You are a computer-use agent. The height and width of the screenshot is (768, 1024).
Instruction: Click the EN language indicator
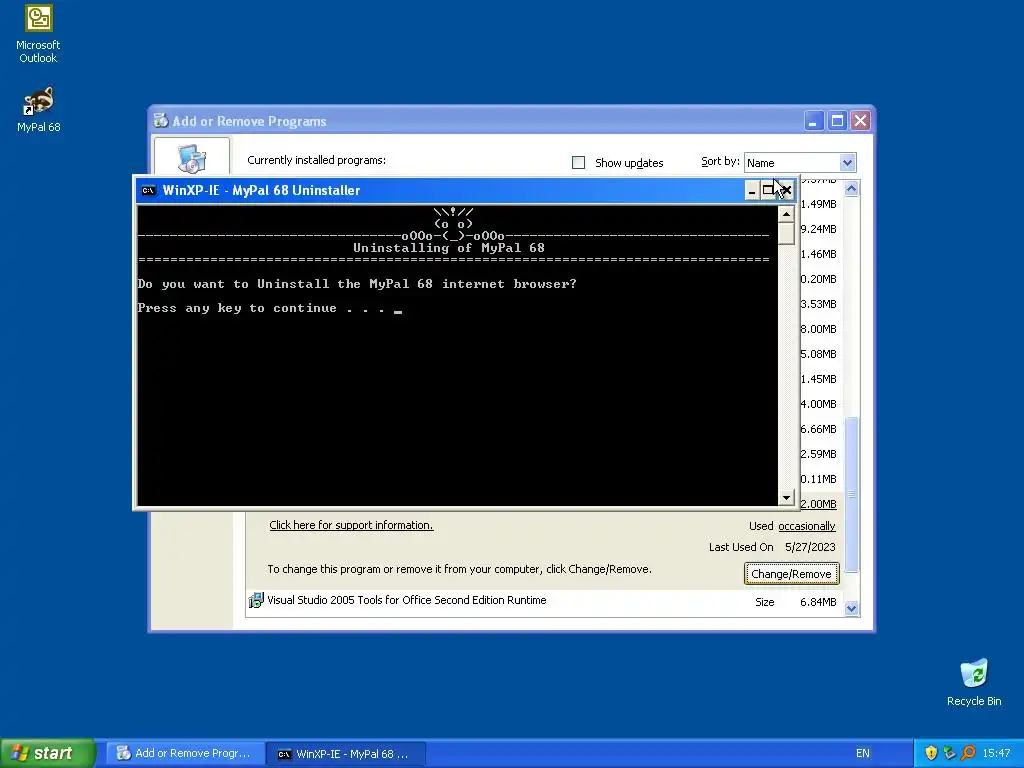tap(863, 753)
